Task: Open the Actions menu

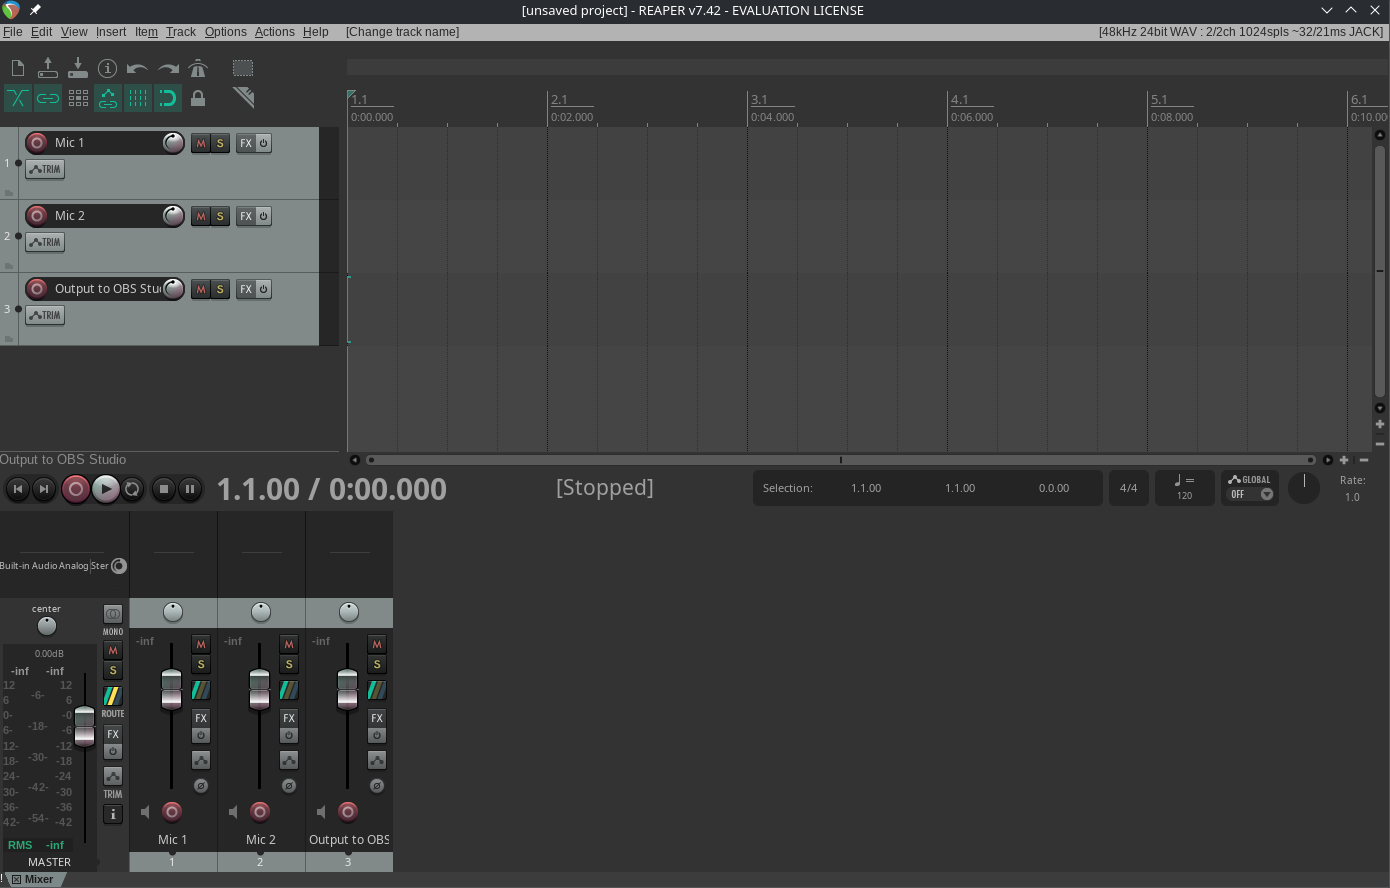Action: tap(274, 32)
